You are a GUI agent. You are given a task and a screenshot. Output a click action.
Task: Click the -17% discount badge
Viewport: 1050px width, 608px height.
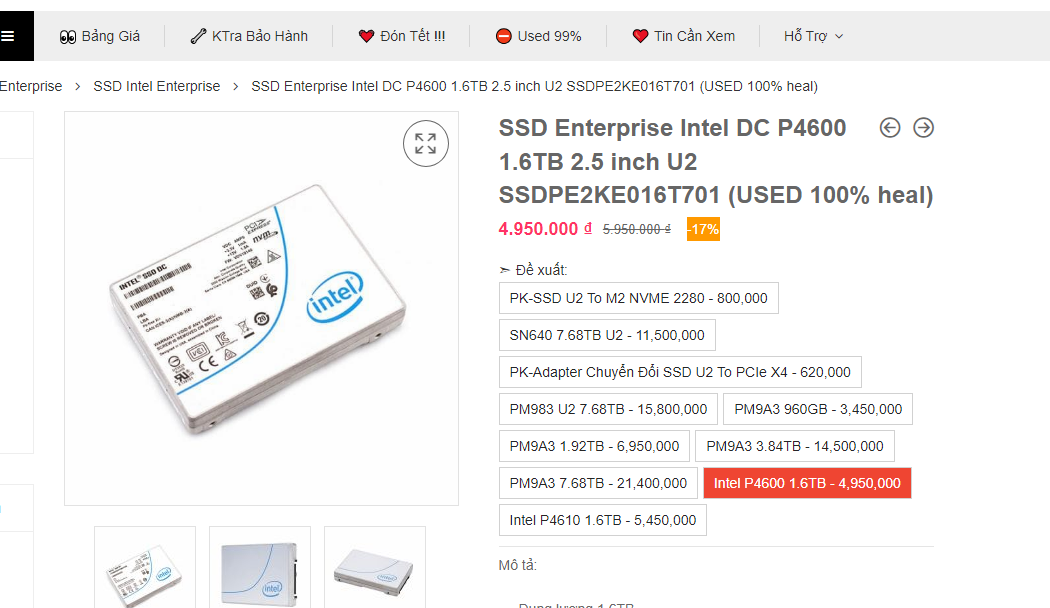tap(703, 229)
